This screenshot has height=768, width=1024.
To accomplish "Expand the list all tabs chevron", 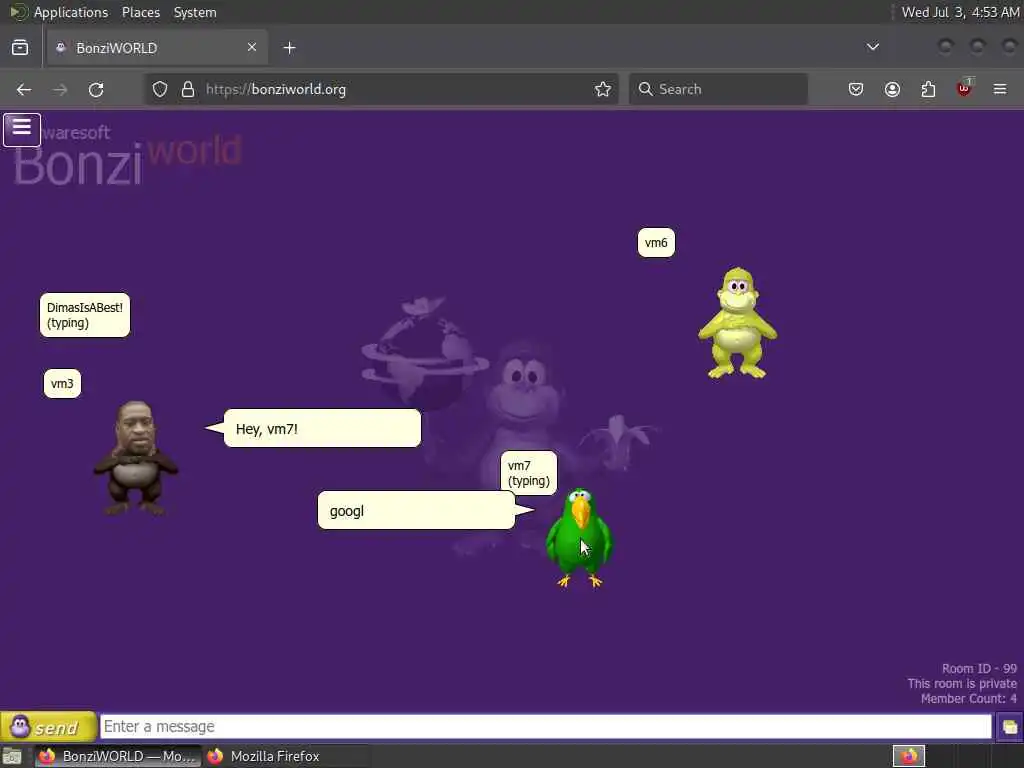I will pyautogui.click(x=872, y=47).
